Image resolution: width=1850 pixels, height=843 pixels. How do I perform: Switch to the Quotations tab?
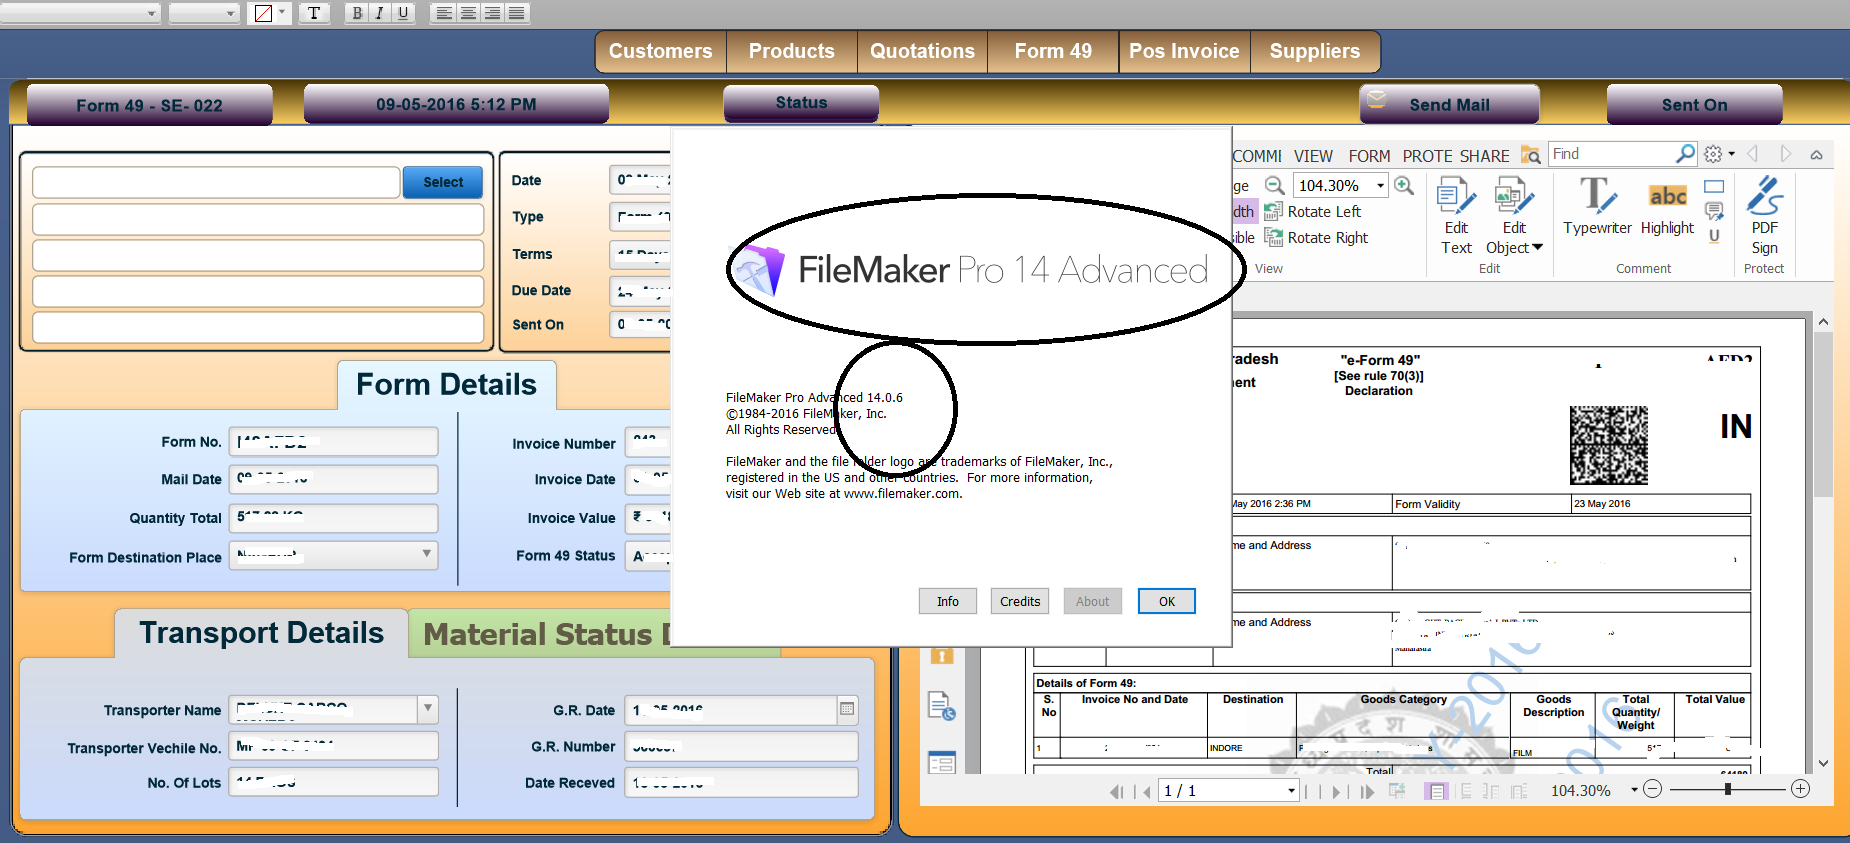pos(922,51)
